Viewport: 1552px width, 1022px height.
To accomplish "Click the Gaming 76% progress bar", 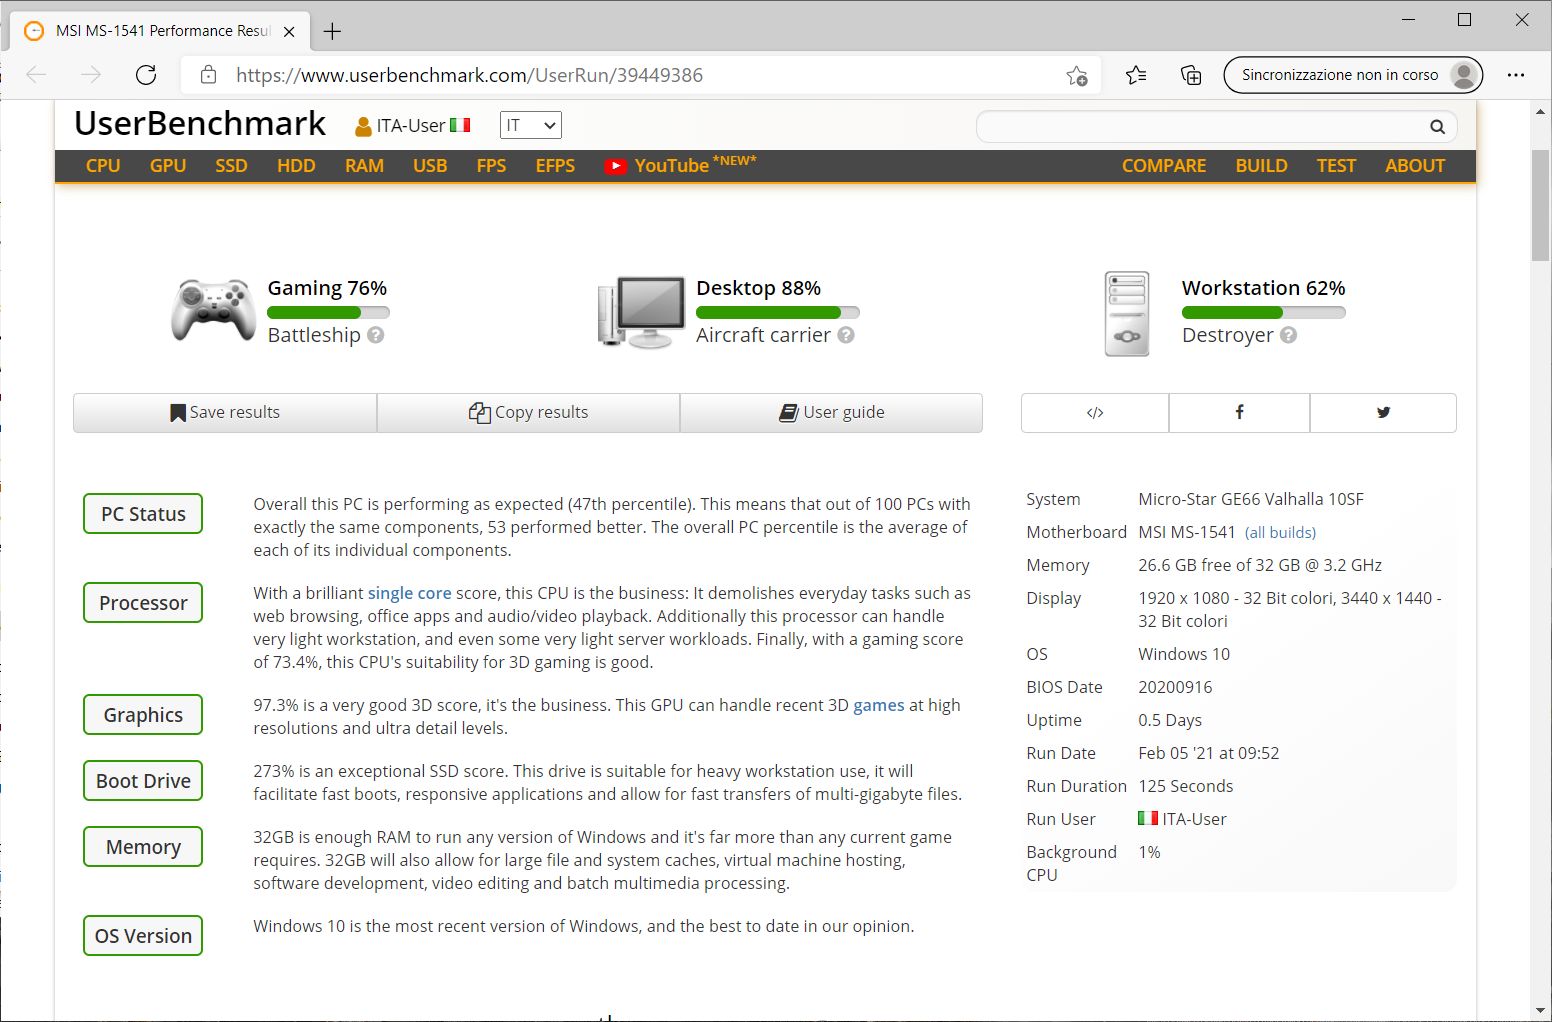I will coord(328,313).
